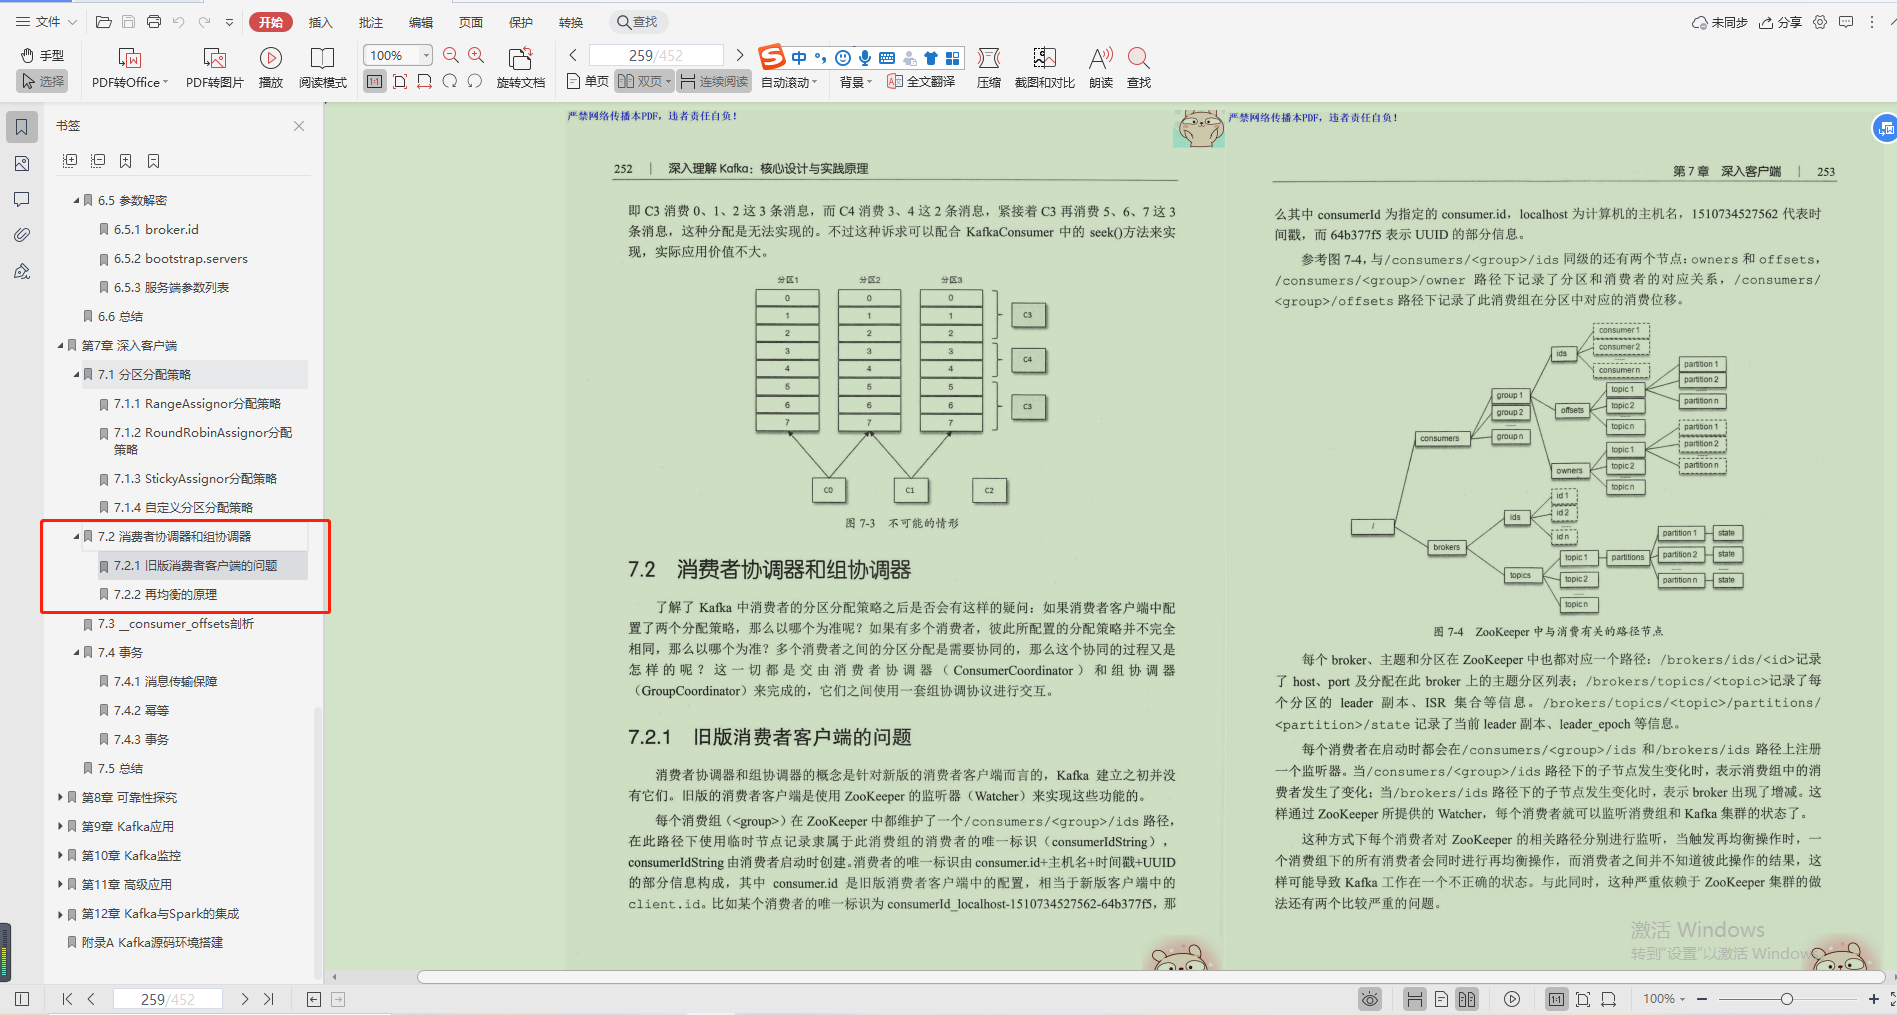The width and height of the screenshot is (1897, 1015).
Task: Activate the selection tool (选择)
Action: pyautogui.click(x=43, y=81)
